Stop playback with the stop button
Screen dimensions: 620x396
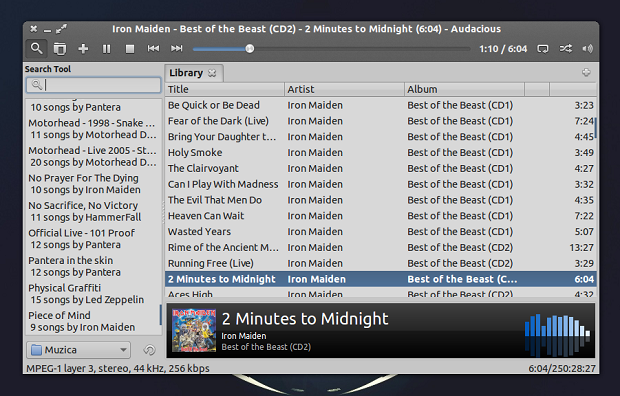coord(130,49)
